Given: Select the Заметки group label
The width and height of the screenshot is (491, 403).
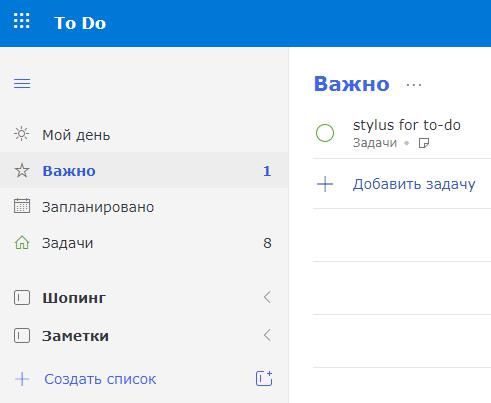Looking at the screenshot, I should tap(75, 336).
